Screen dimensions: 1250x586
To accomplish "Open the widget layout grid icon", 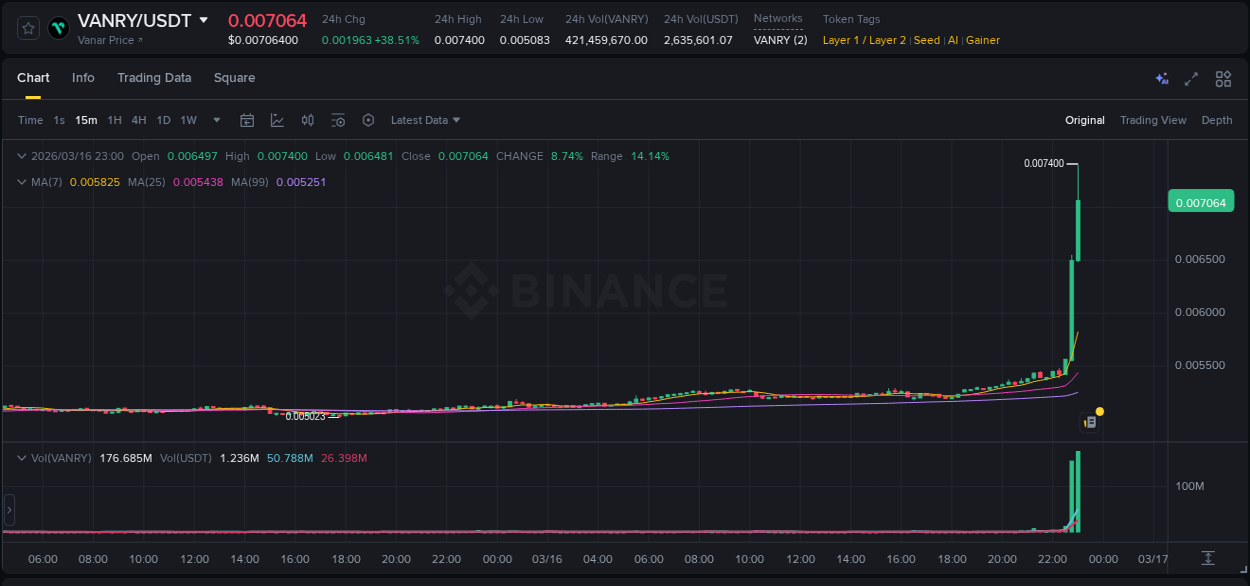I will click(x=1223, y=78).
